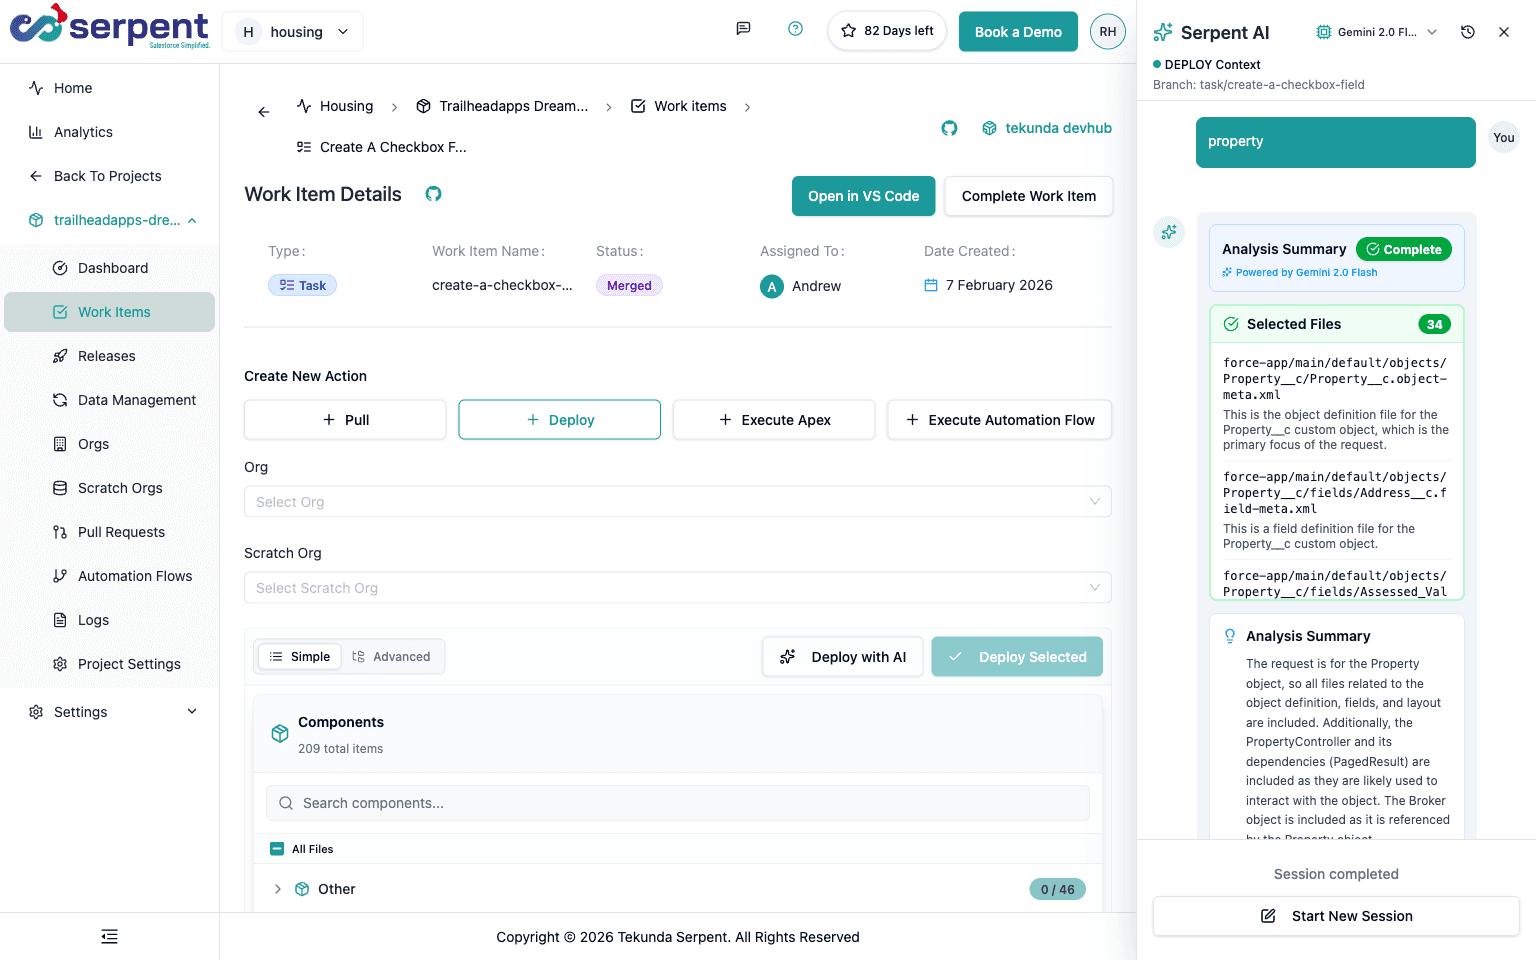Screen dimensions: 1536x960
Task: Open session history clock icon
Action: click(1467, 32)
